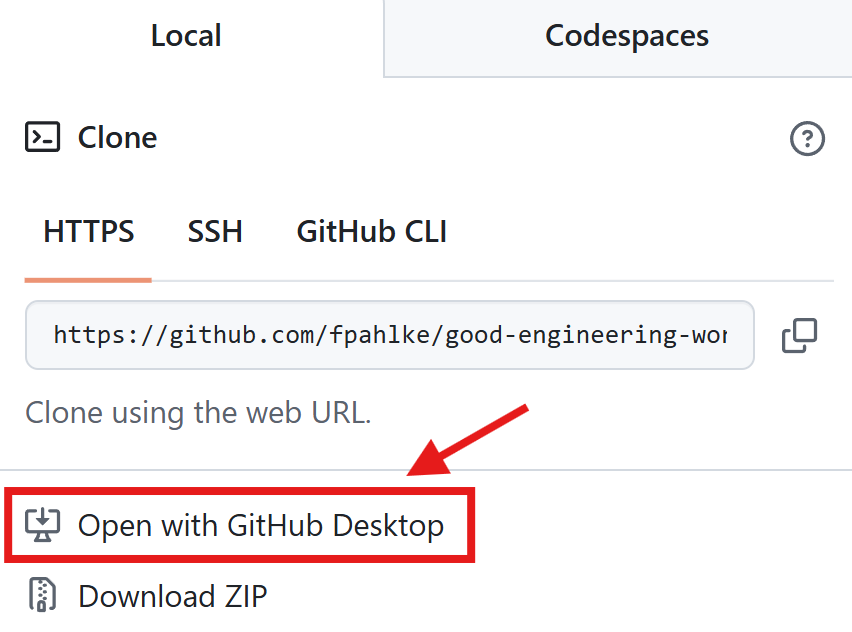This screenshot has width=852, height=632.
Task: Switch to the SSH clone option
Action: pos(215,232)
